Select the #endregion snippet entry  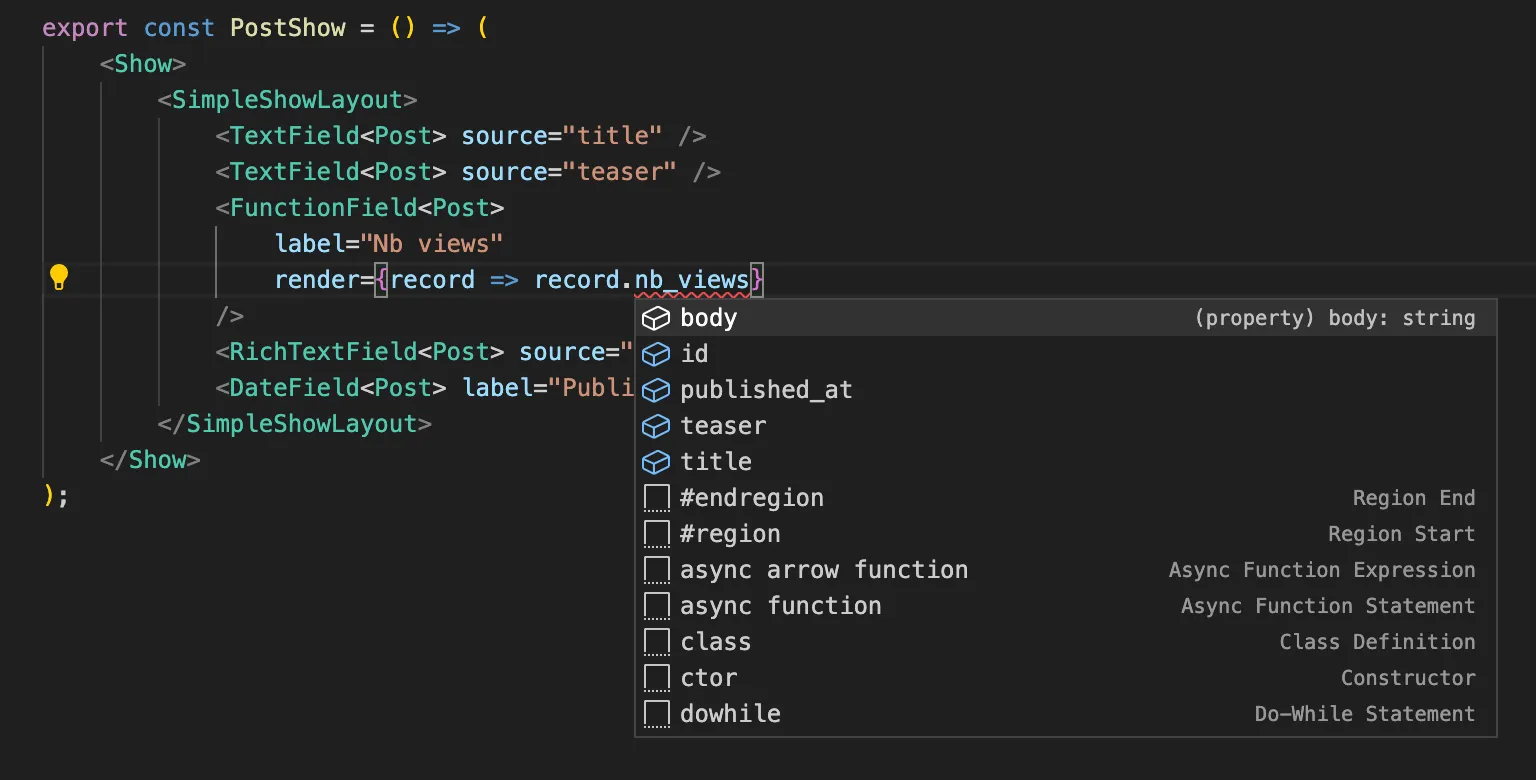(752, 497)
